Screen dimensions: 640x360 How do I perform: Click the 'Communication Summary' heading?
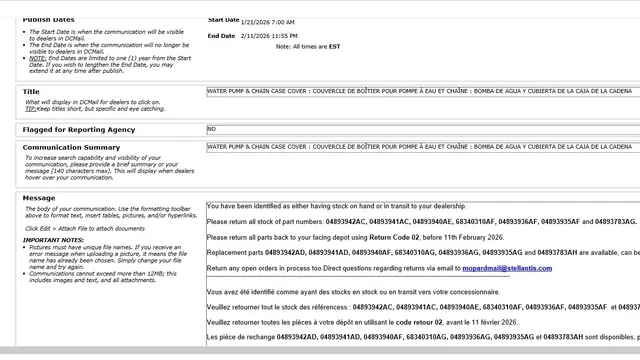(x=71, y=147)
